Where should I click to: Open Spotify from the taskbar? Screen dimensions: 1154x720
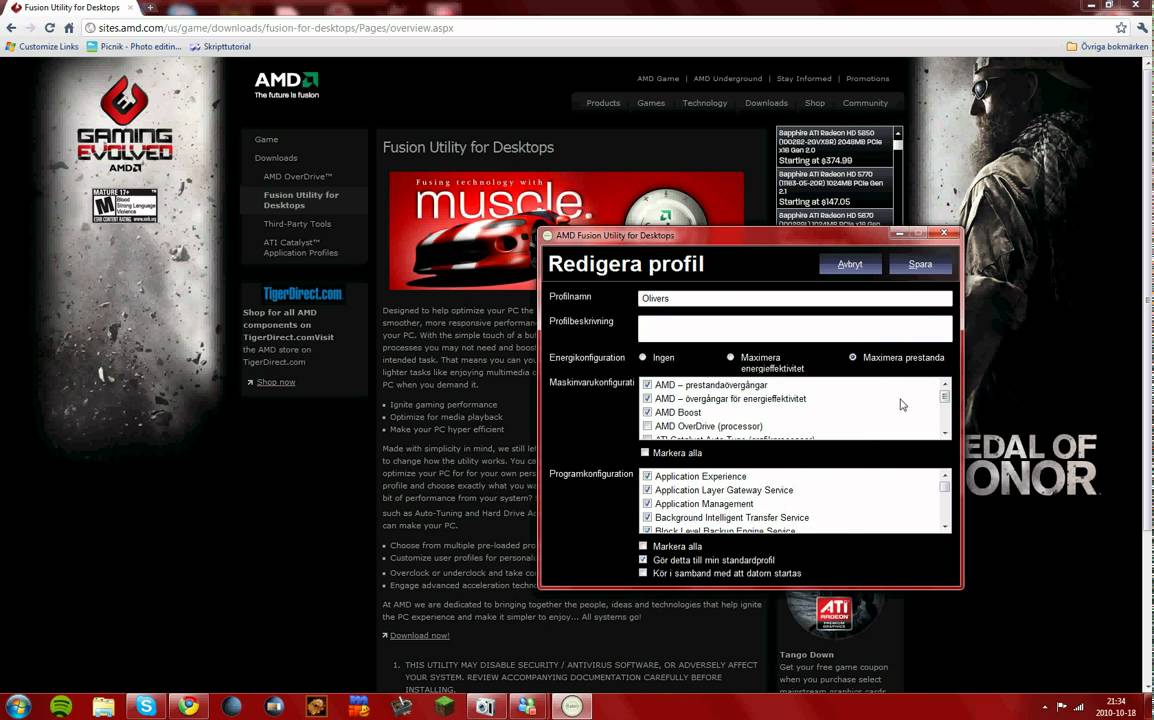tap(62, 707)
